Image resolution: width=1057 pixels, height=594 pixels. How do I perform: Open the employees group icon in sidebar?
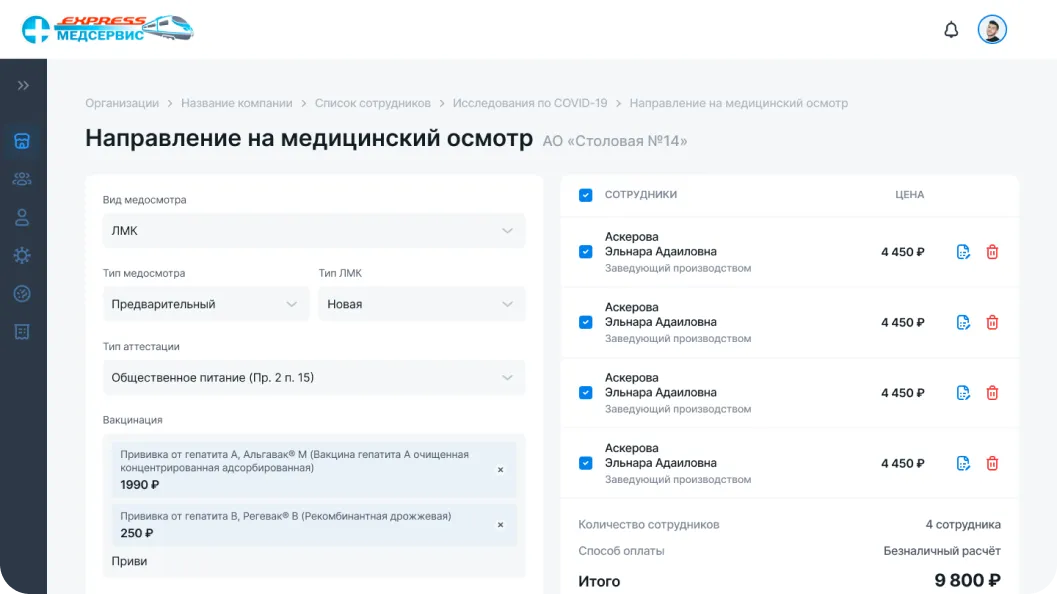tap(22, 179)
